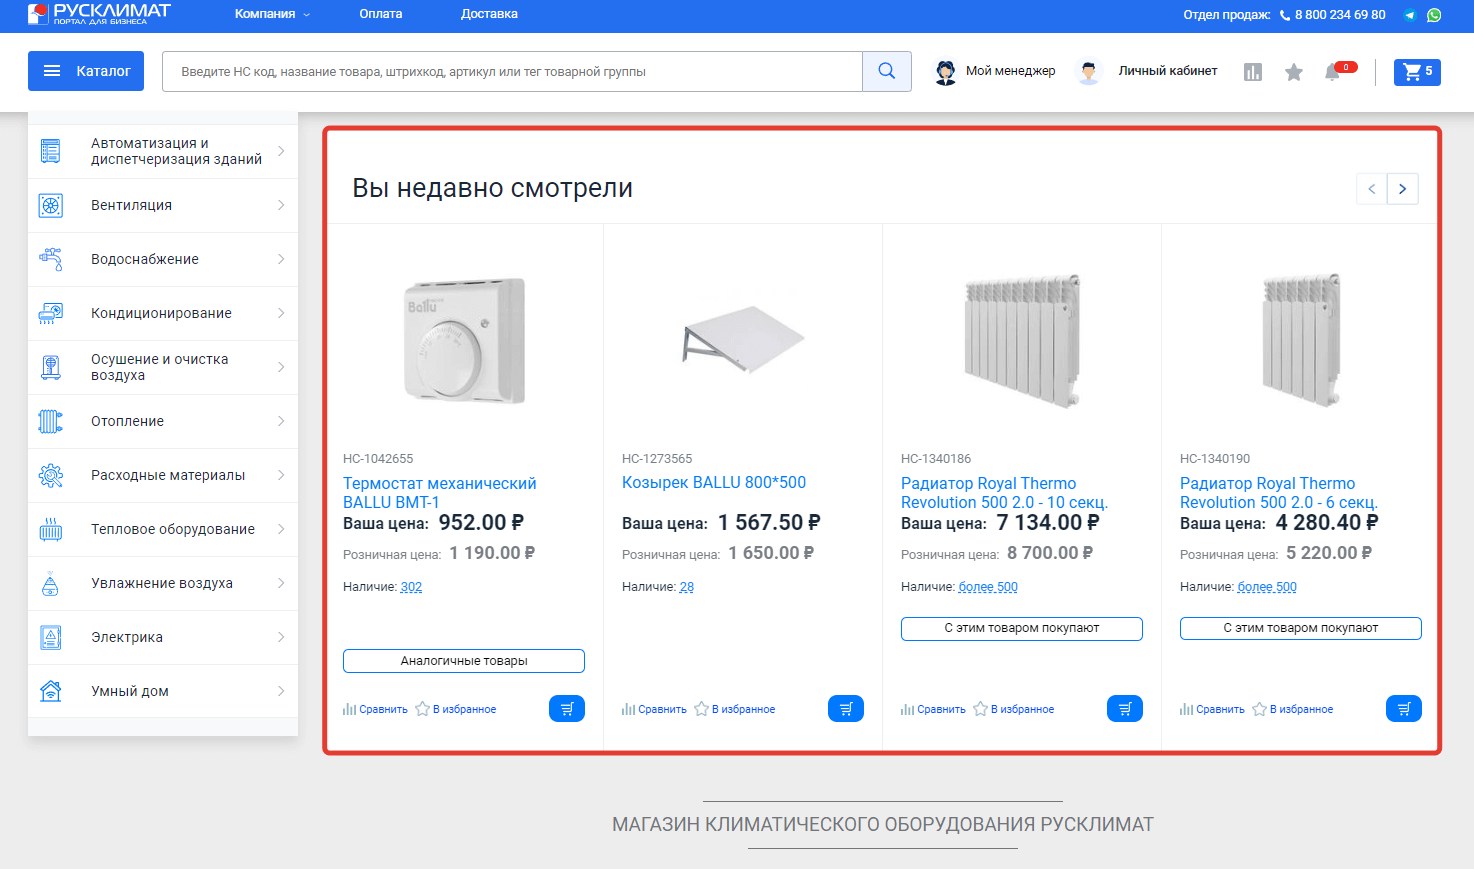1474x869 pixels.
Task: Focus the product search input field
Action: tap(512, 71)
